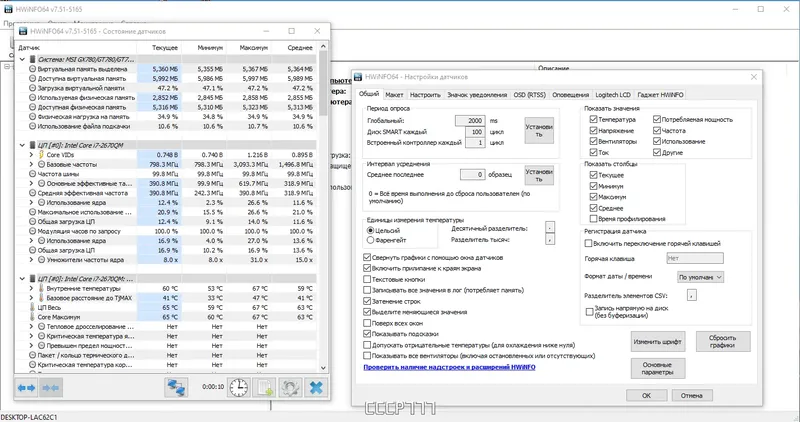The height and width of the screenshot is (422, 800).
Task: Click Установить button in Период опроса section
Action: point(539,131)
